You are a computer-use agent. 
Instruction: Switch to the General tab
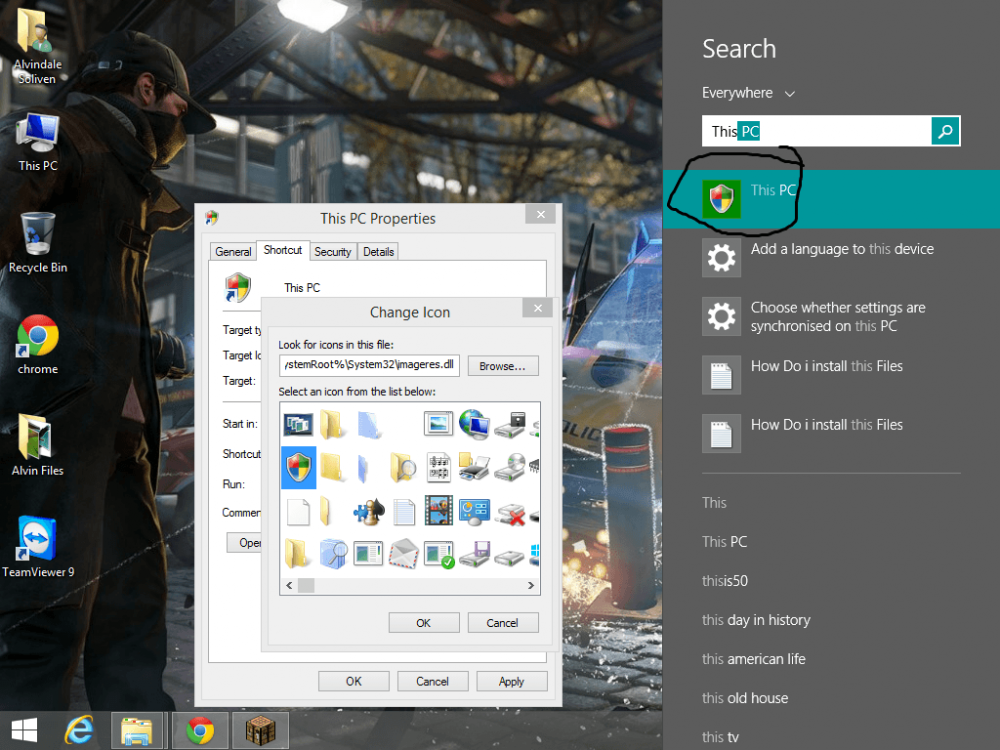233,252
